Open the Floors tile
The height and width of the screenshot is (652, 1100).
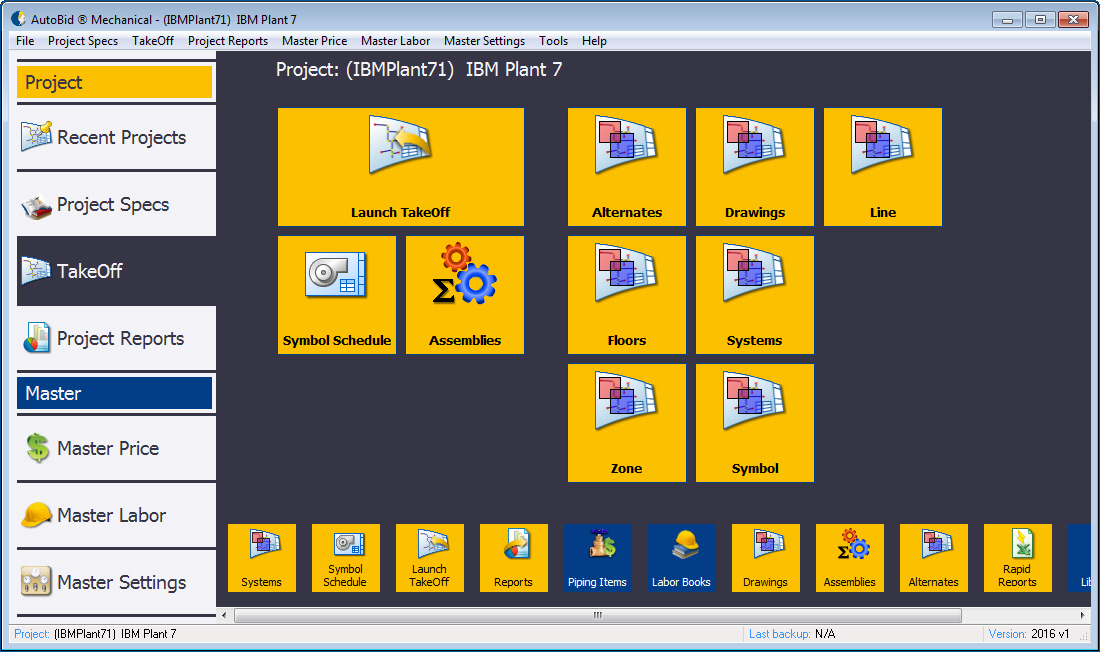(x=626, y=294)
